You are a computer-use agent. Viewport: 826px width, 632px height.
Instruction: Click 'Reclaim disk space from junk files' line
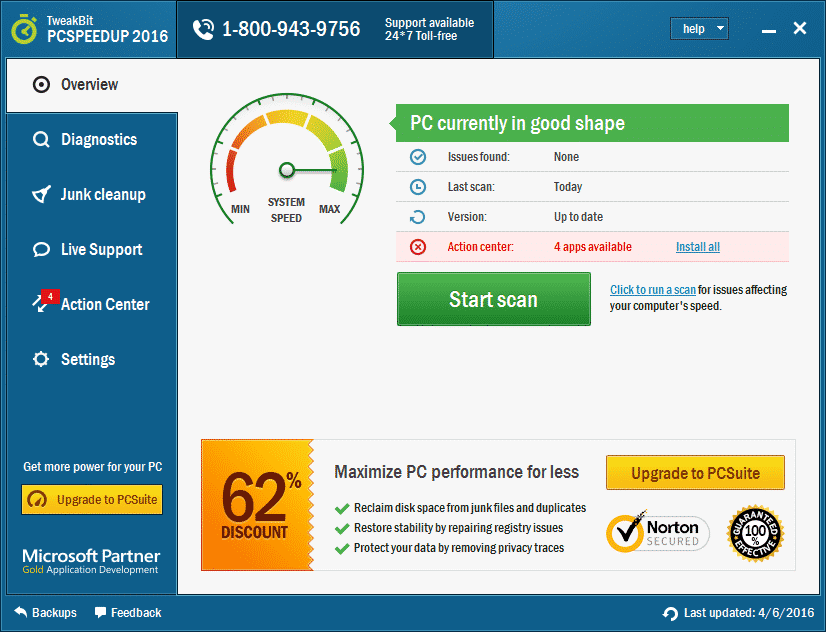(470, 508)
